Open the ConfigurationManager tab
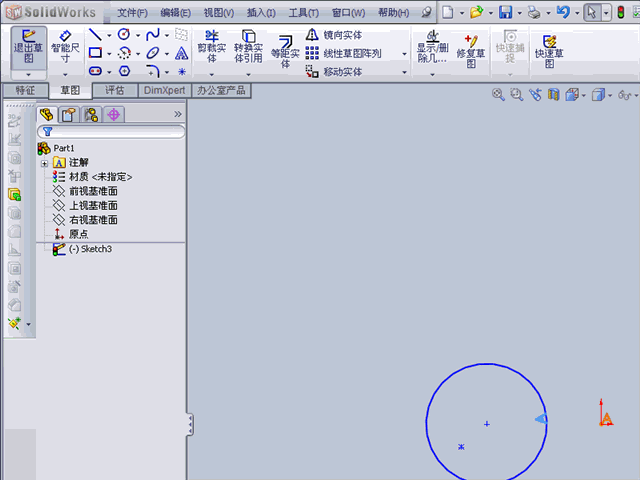 tap(91, 115)
